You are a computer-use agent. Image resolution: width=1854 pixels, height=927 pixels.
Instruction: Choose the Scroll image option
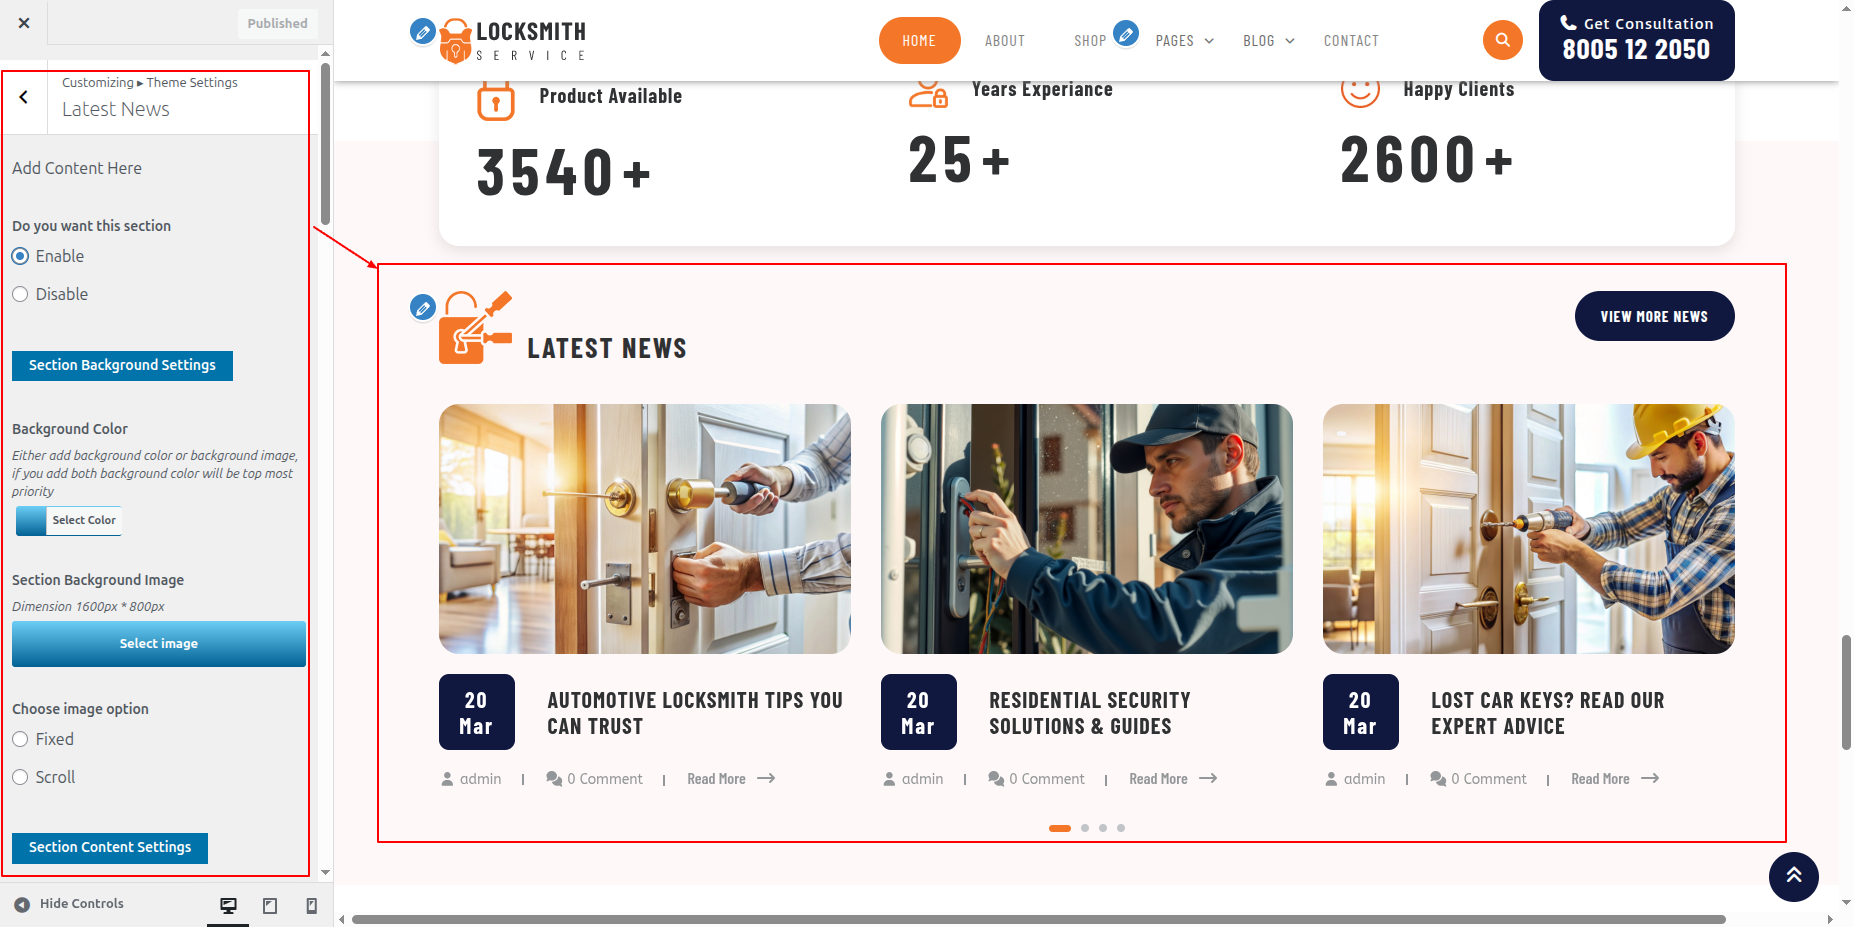pyautogui.click(x=20, y=777)
